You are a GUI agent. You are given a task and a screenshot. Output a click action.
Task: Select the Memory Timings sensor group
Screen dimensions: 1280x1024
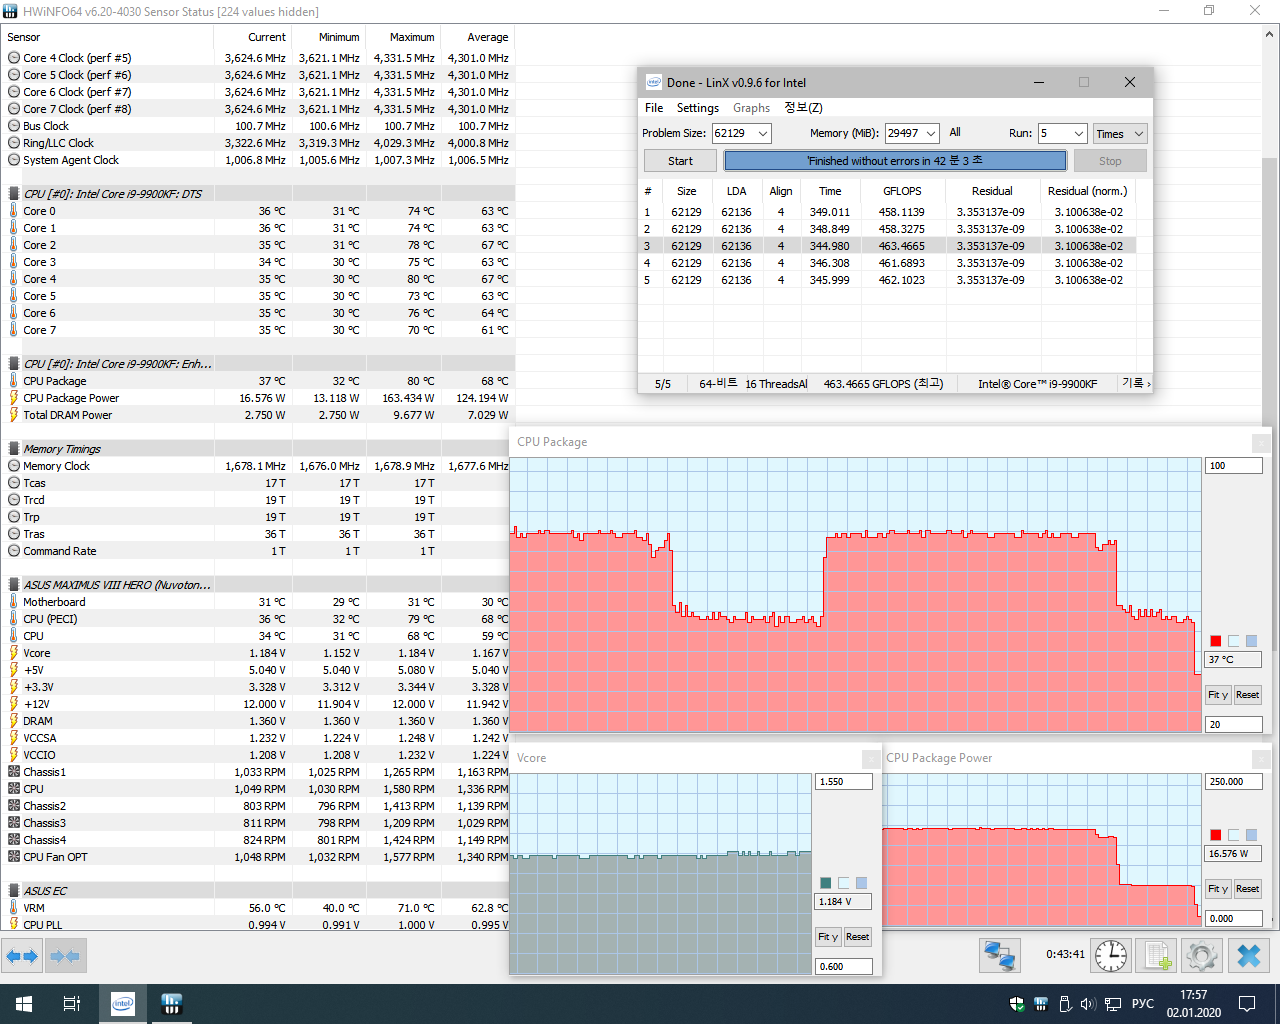pyautogui.click(x=258, y=449)
